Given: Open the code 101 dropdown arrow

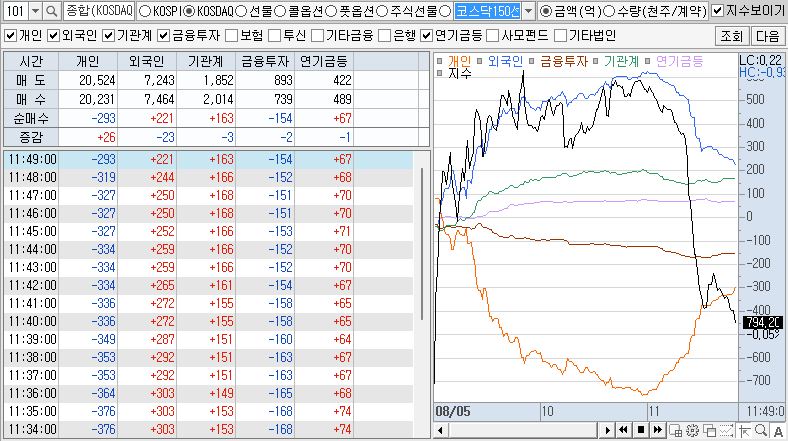Looking at the screenshot, I should click(x=35, y=11).
